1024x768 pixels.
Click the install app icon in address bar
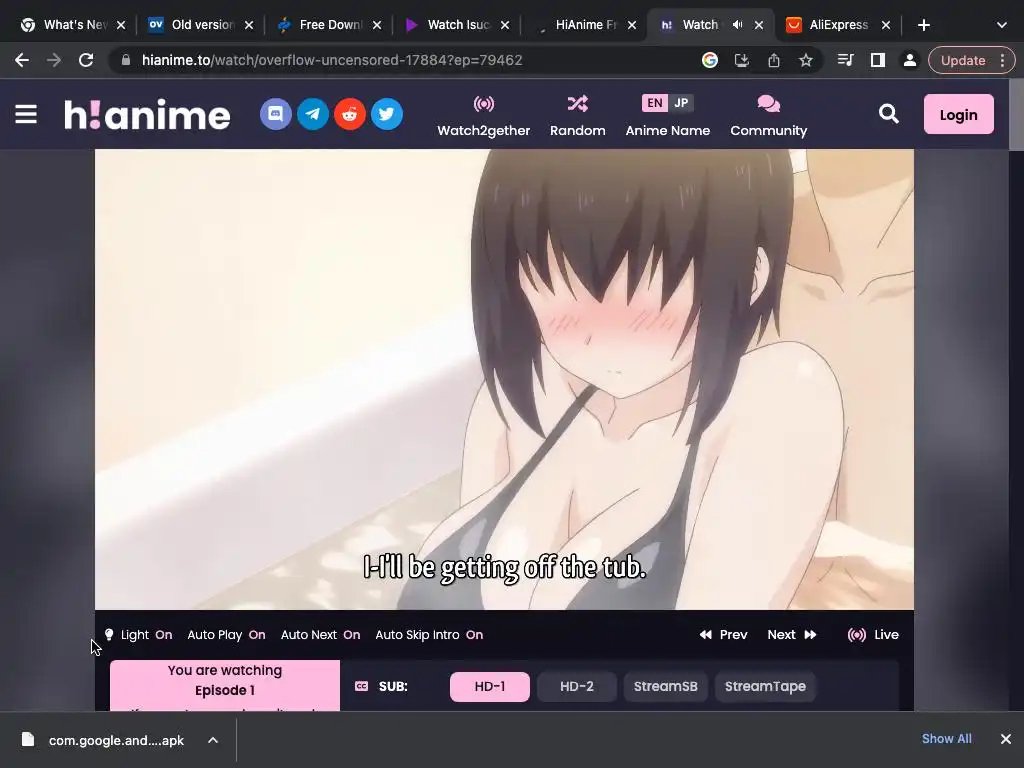tap(742, 60)
